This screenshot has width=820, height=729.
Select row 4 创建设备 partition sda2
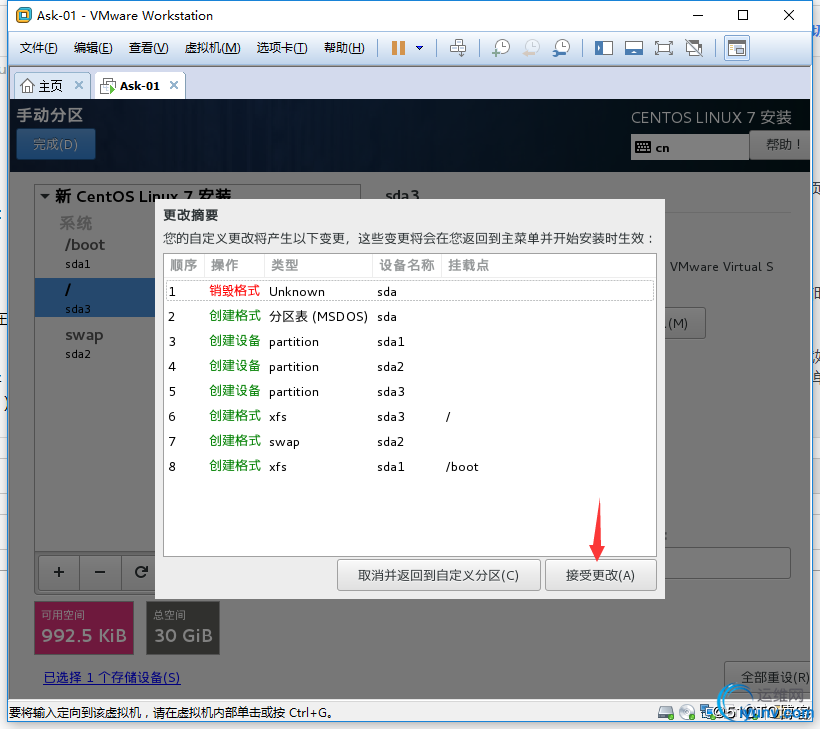[410, 367]
